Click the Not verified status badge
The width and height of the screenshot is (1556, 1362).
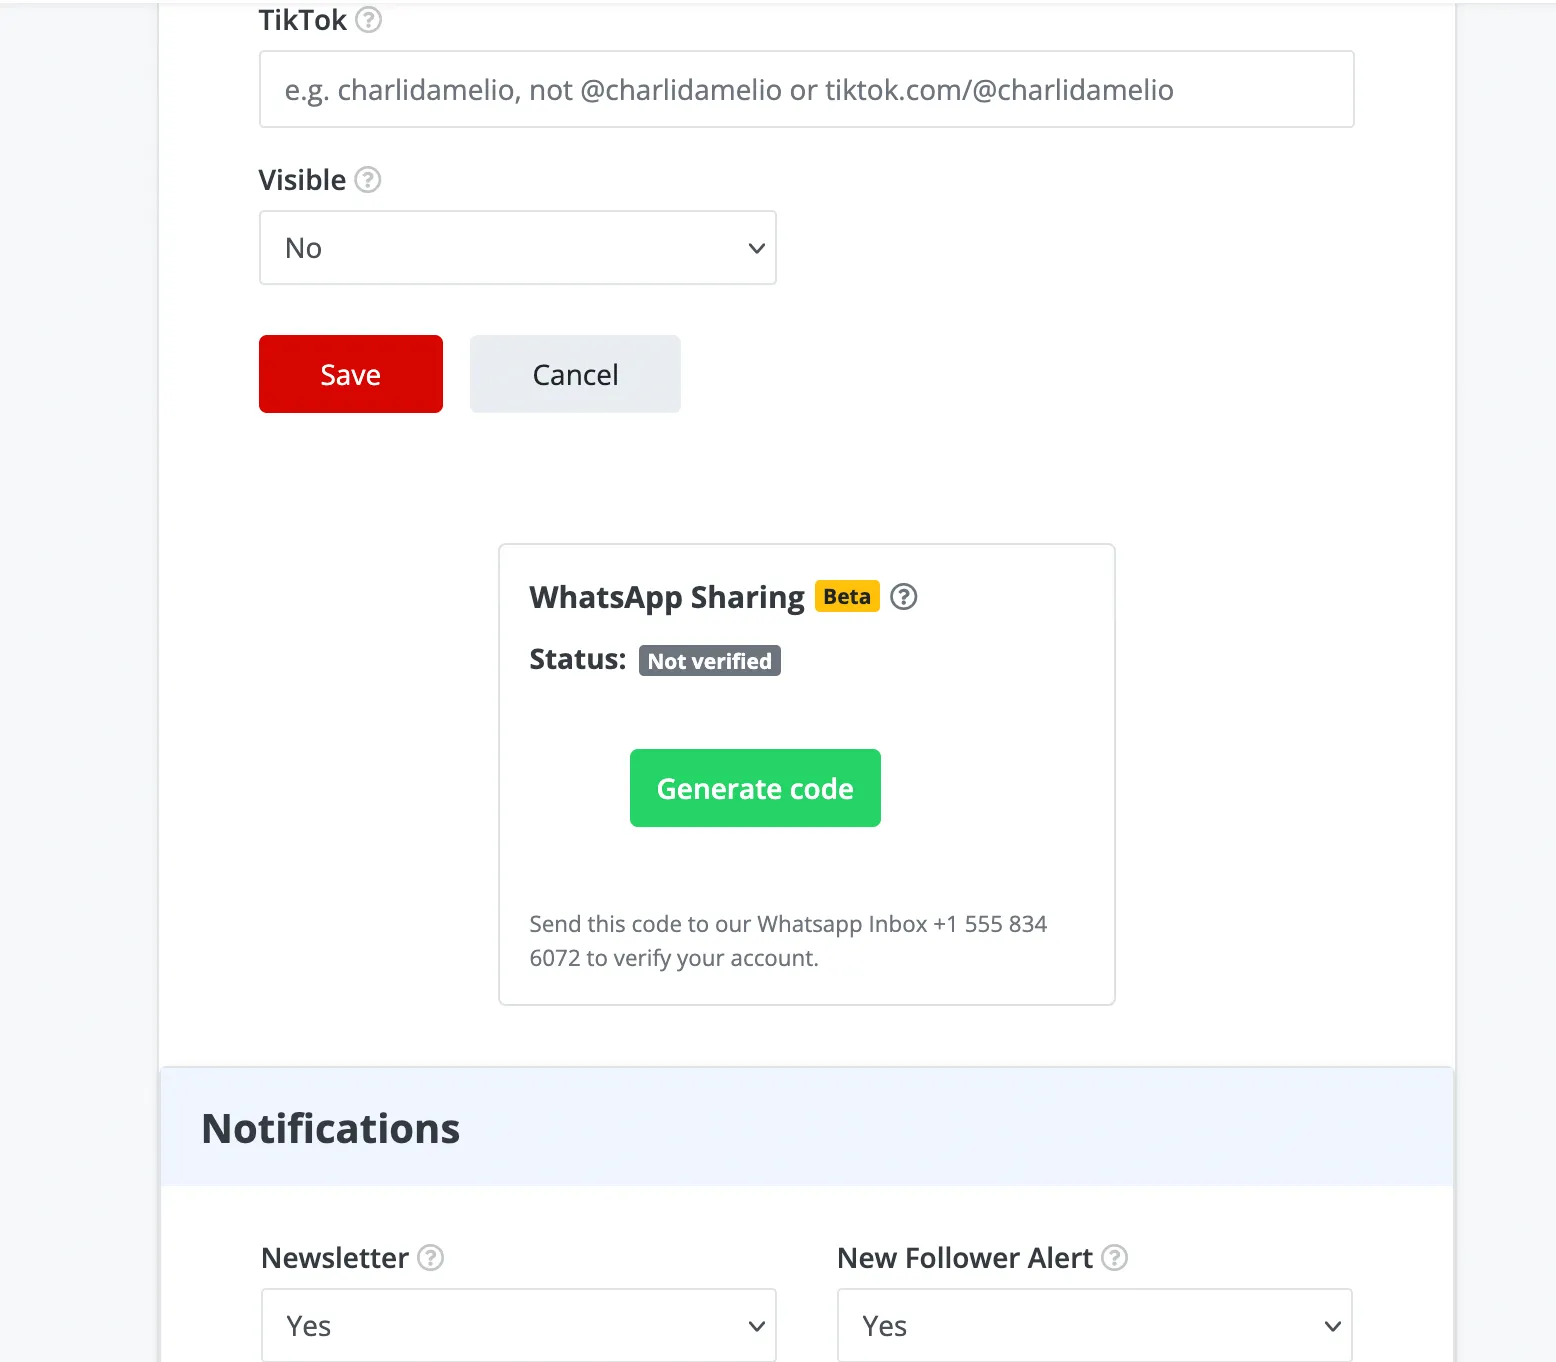[709, 660]
